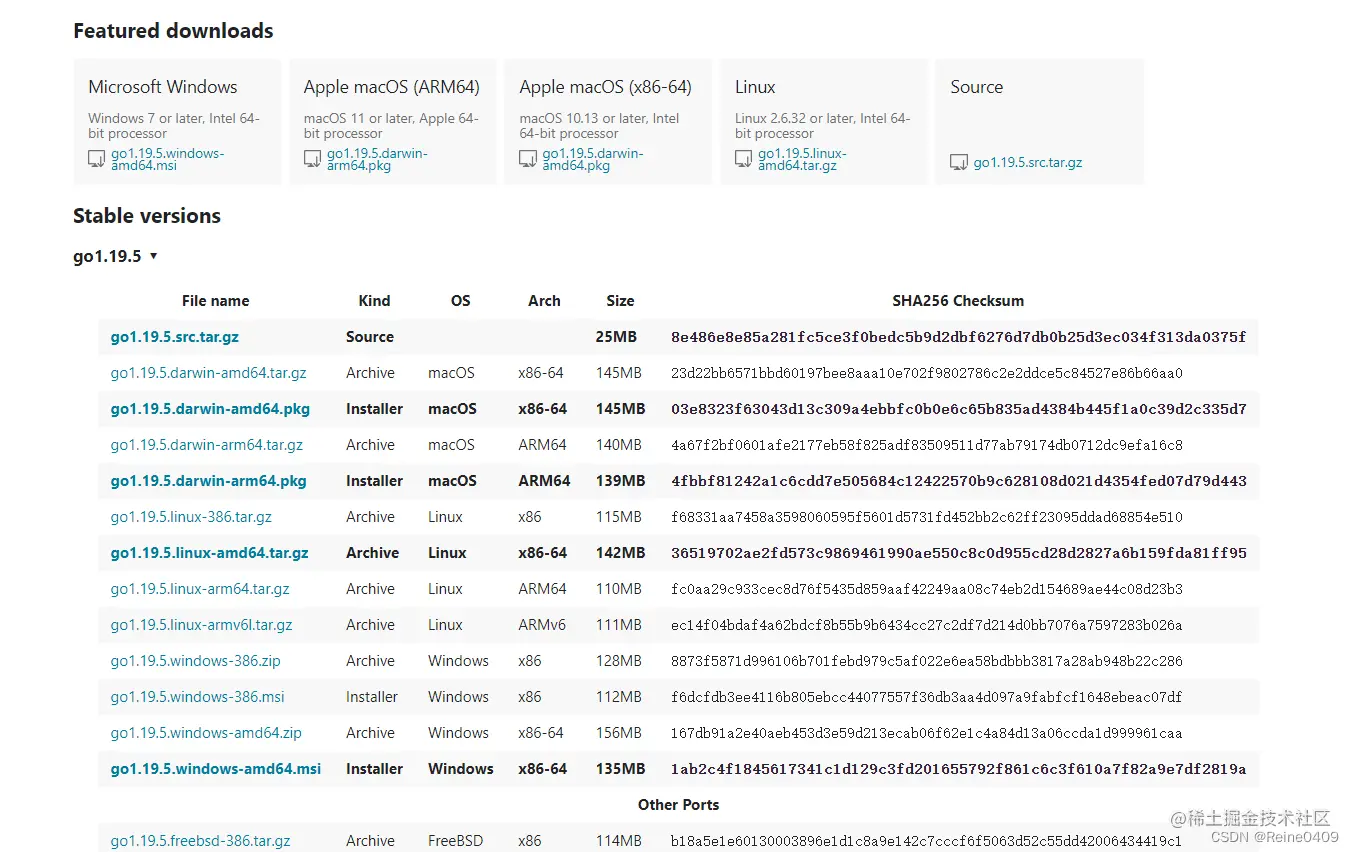This screenshot has height=852, width=1354.
Task: Click the Microsoft Windows card title
Action: (163, 87)
